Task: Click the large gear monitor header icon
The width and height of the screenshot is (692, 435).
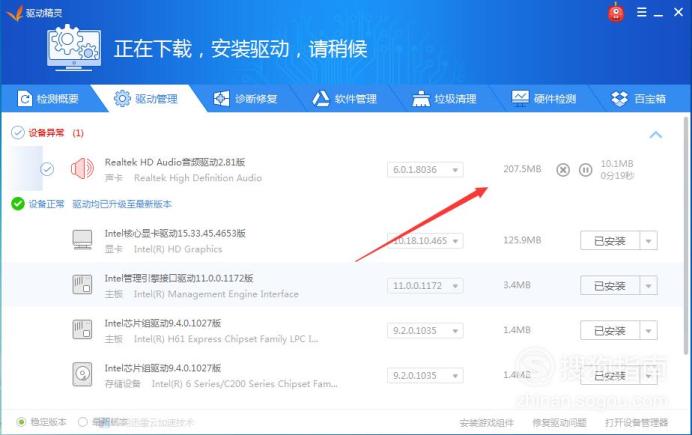Action: click(x=74, y=48)
